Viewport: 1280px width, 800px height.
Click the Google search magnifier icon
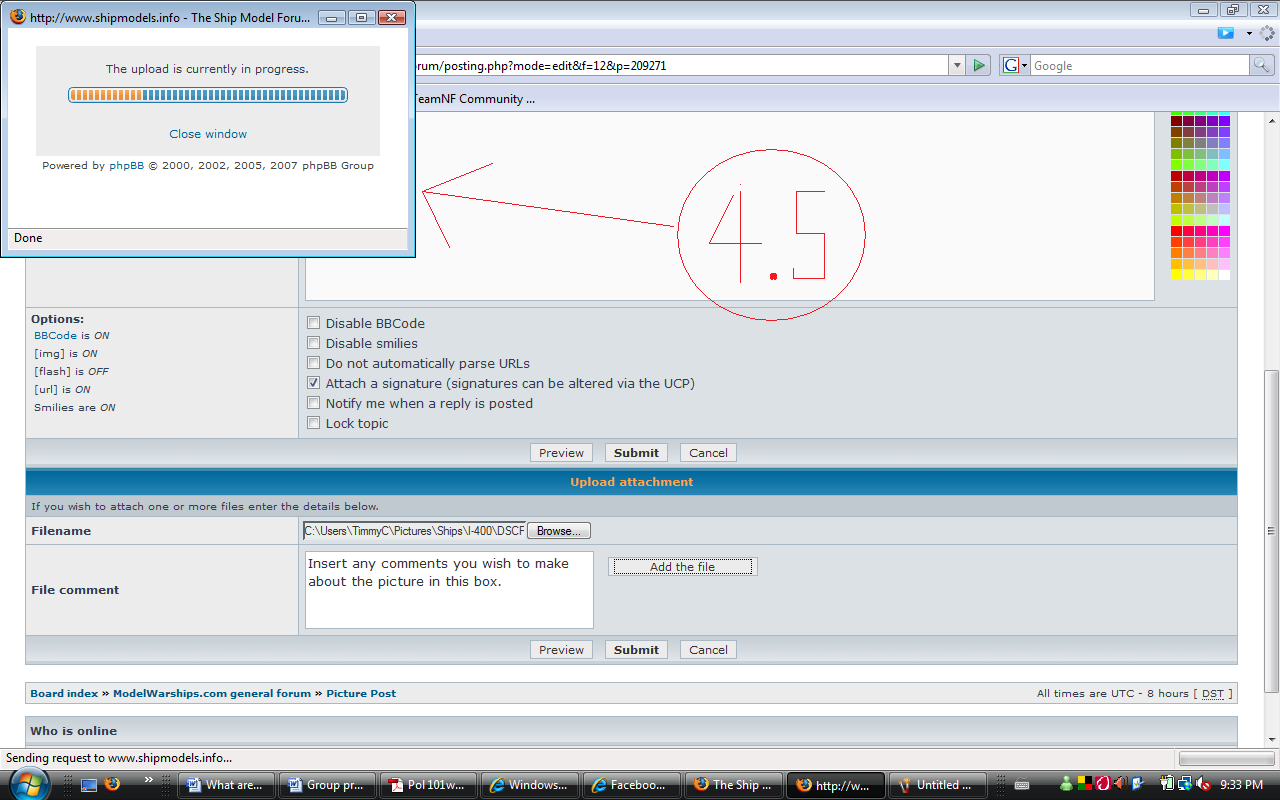(1262, 65)
